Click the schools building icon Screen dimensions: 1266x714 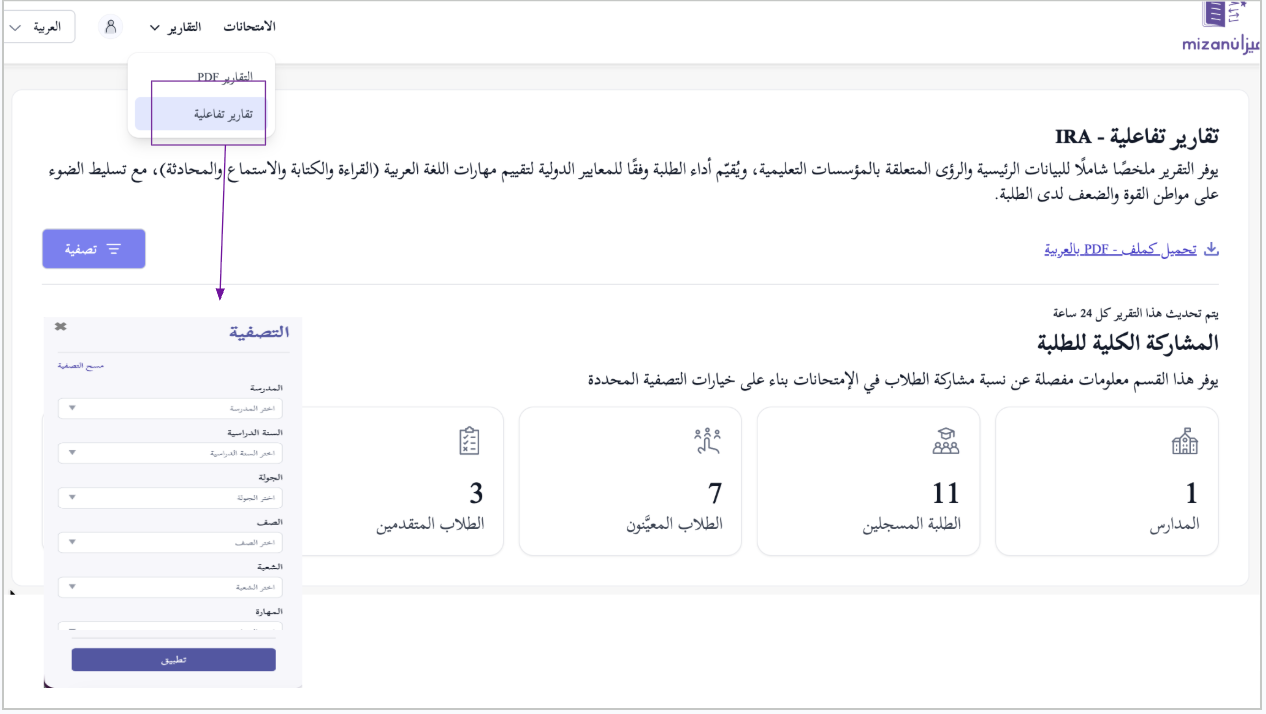click(1185, 442)
